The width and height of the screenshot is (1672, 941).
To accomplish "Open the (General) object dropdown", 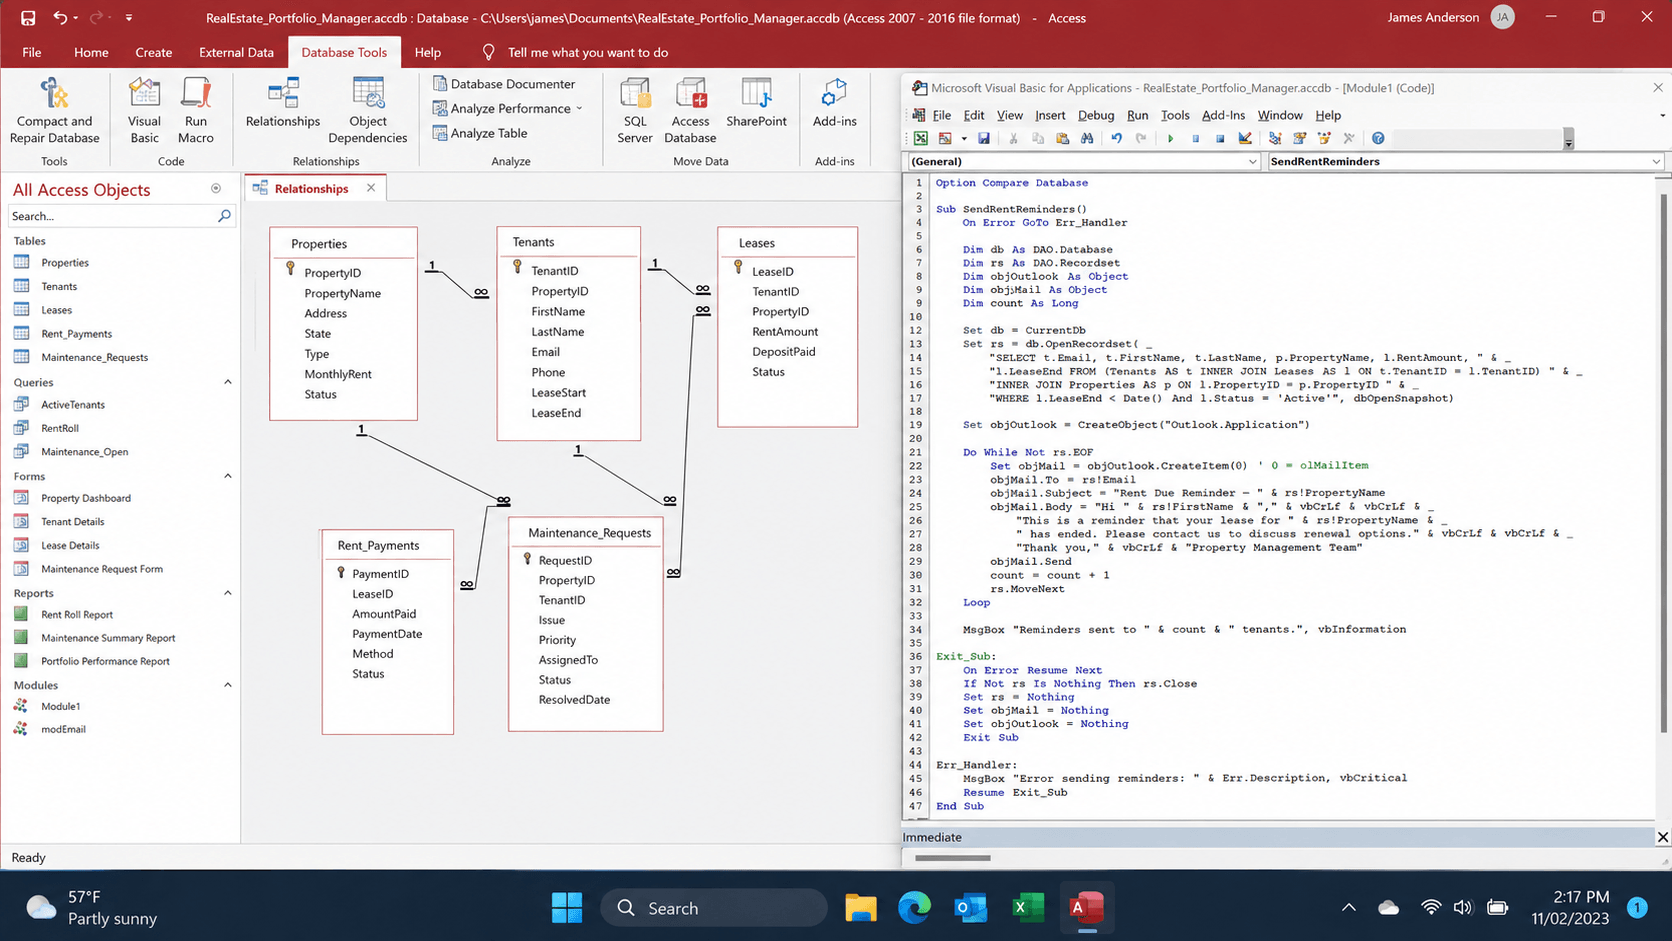I will tap(1252, 161).
